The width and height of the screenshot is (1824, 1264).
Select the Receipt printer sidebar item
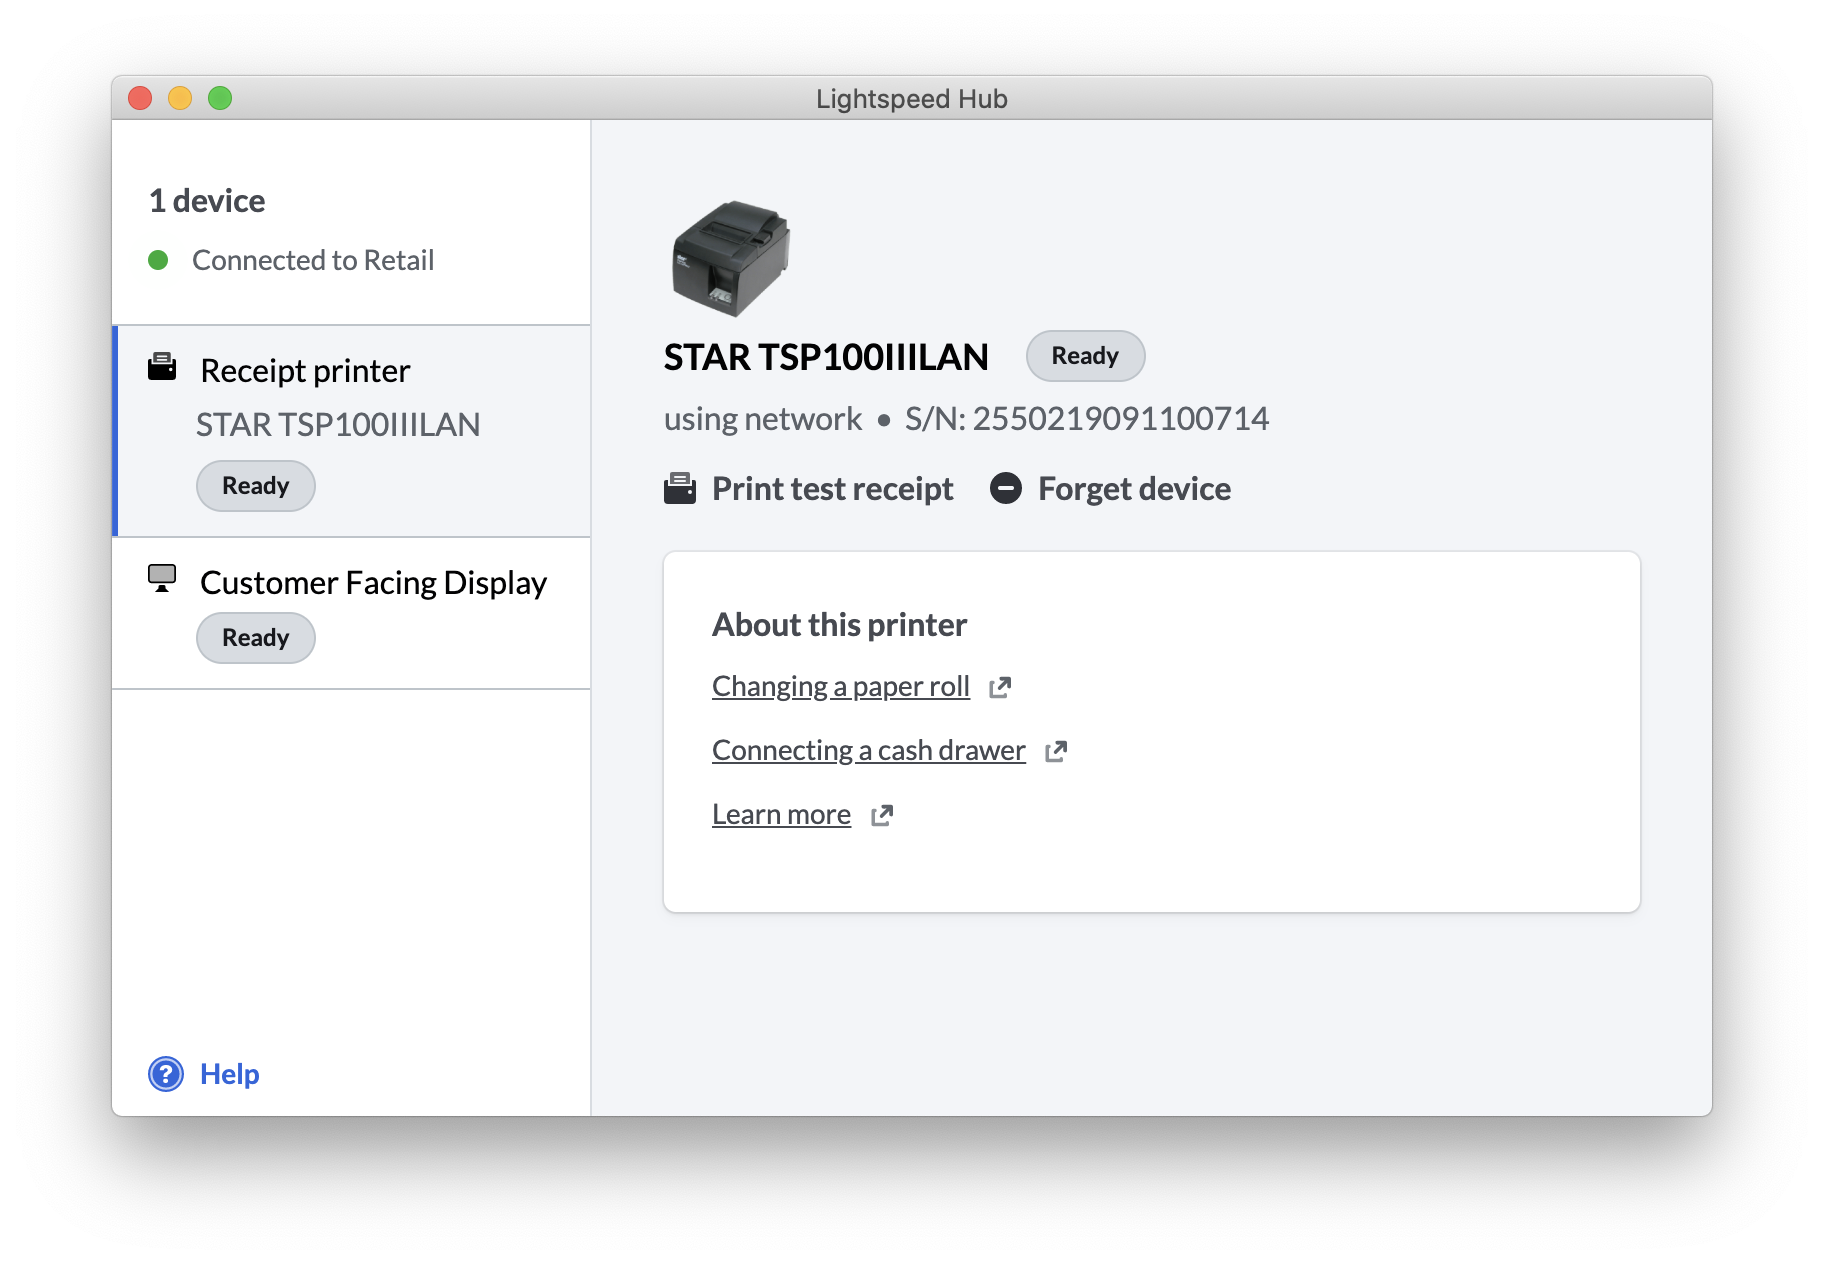352,431
